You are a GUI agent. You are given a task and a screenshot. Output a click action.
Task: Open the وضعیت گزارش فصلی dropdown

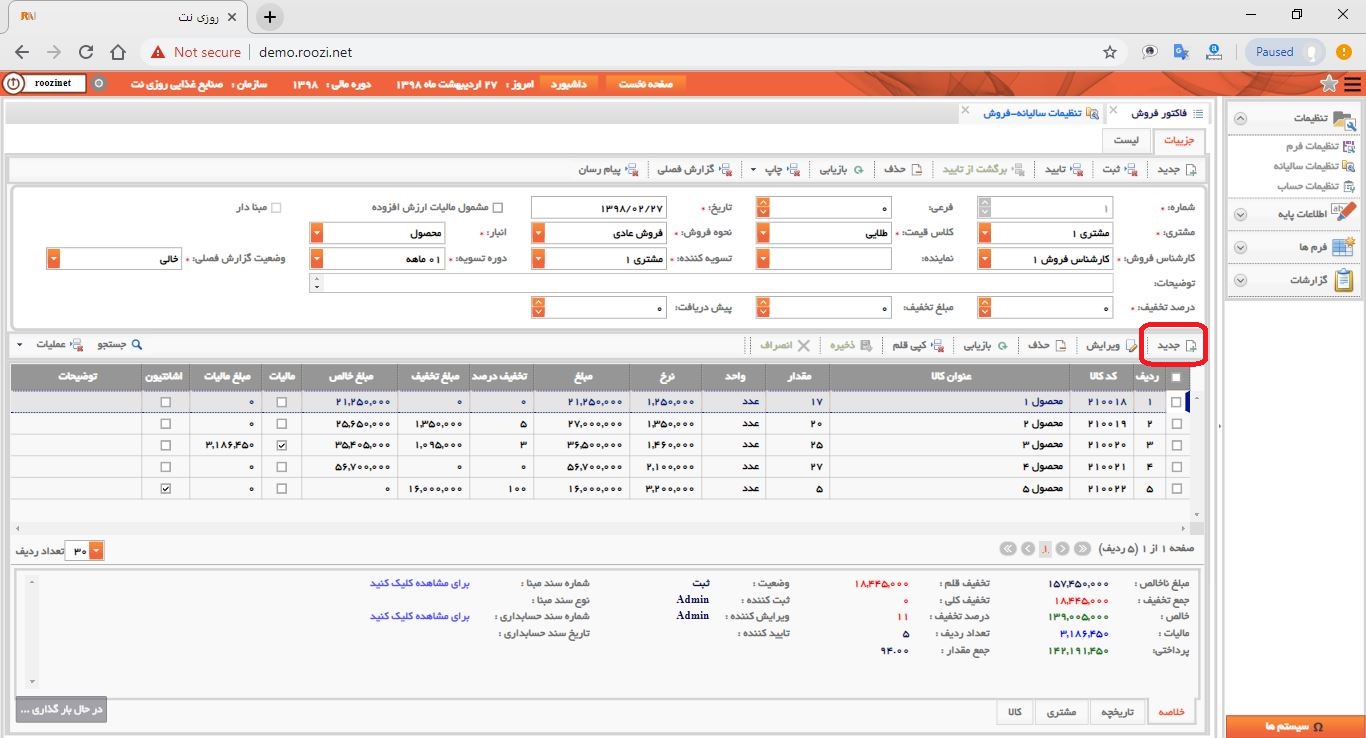53,259
